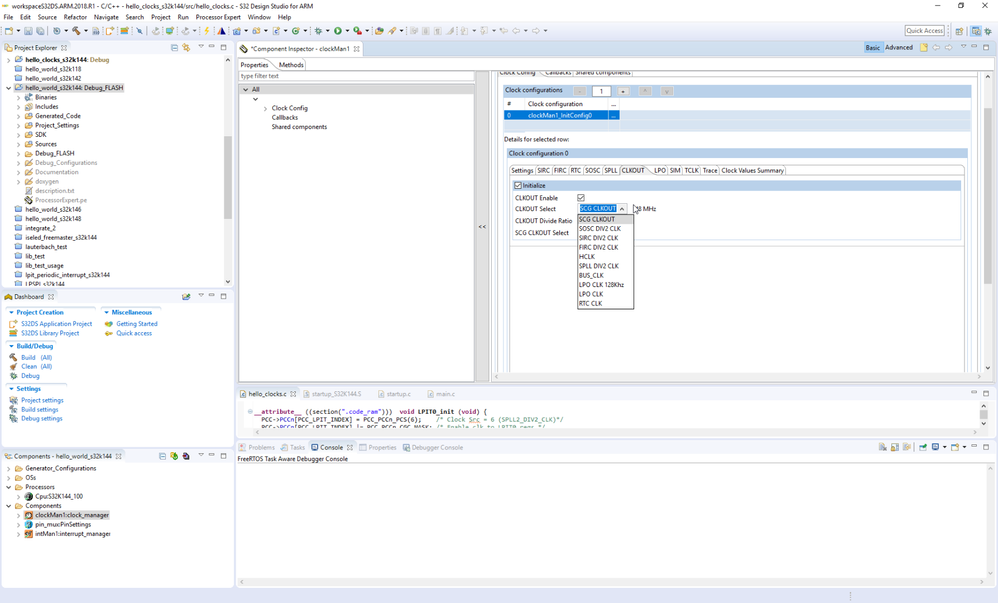
Task: Choose RTC CLK from the dropdown list
Action: pyautogui.click(x=605, y=303)
